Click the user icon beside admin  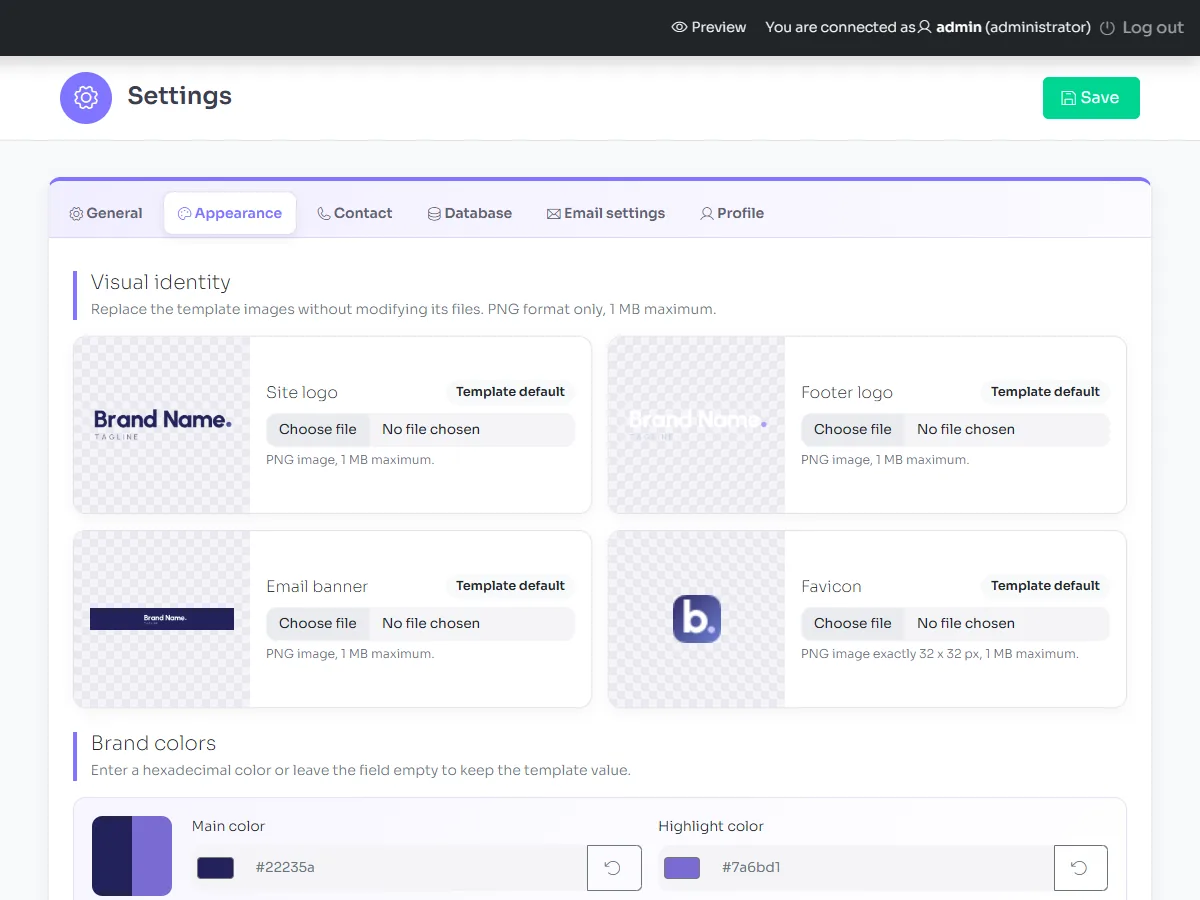tap(925, 27)
